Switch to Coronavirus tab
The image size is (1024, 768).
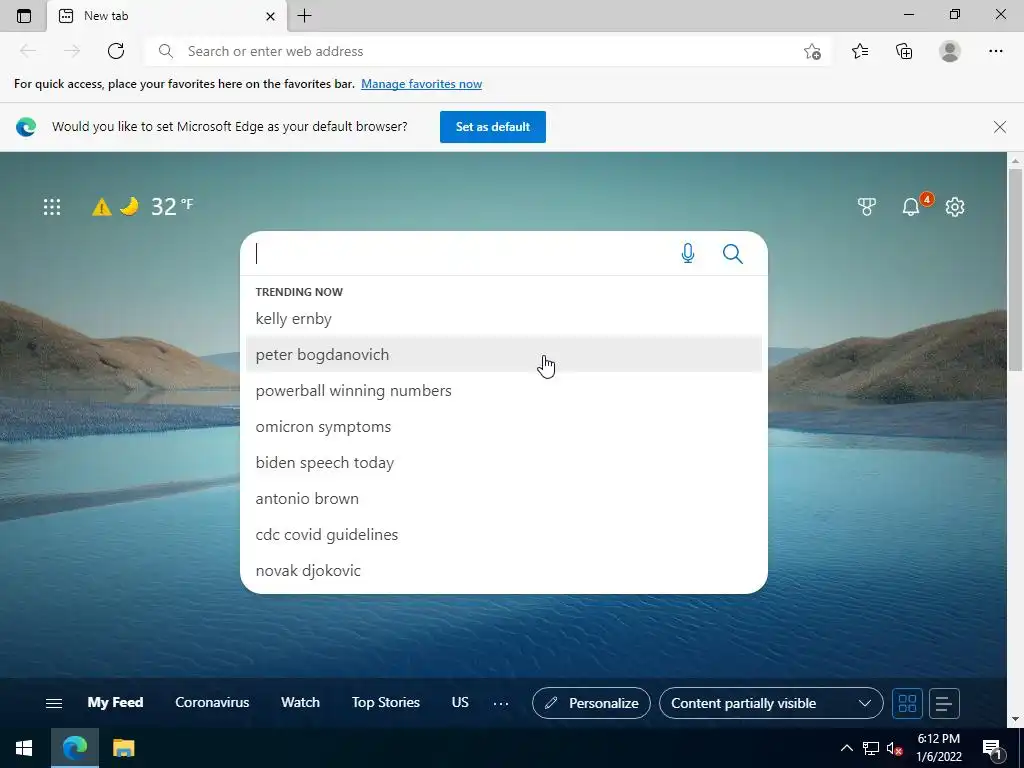pos(212,702)
